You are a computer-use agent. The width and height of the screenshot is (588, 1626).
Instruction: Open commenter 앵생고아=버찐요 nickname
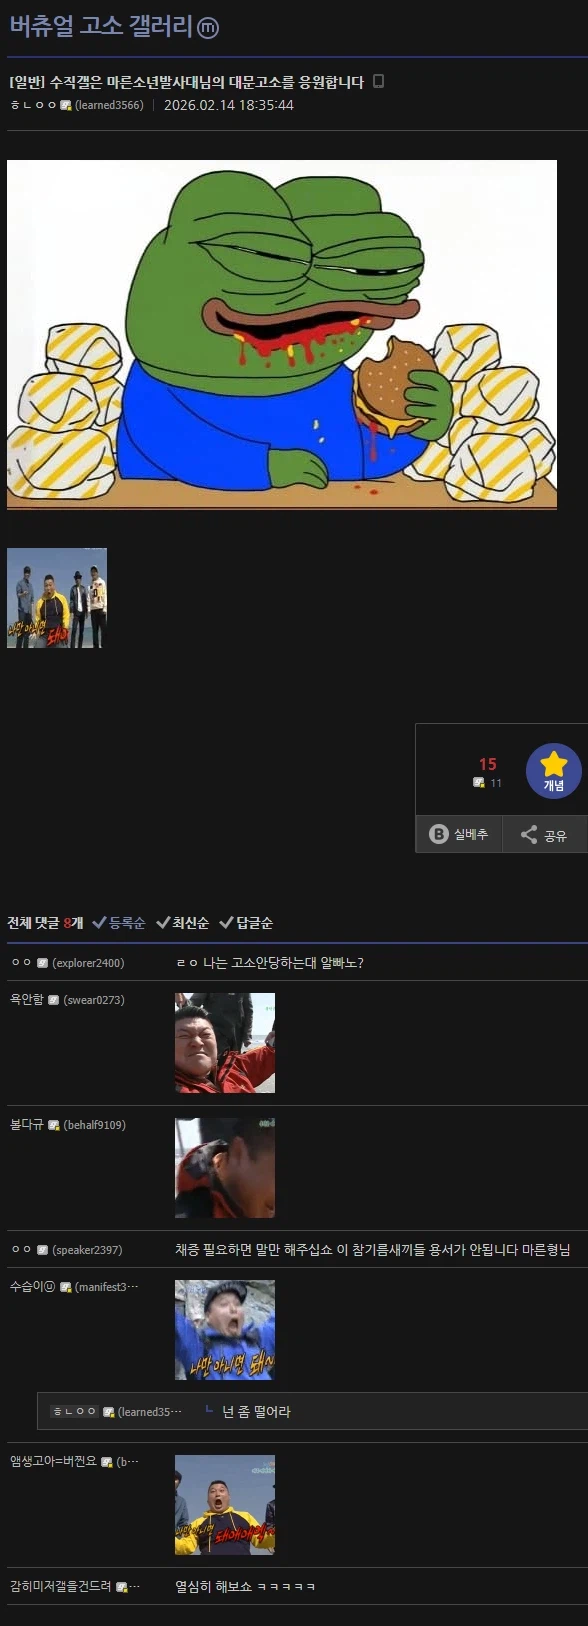(x=54, y=1462)
